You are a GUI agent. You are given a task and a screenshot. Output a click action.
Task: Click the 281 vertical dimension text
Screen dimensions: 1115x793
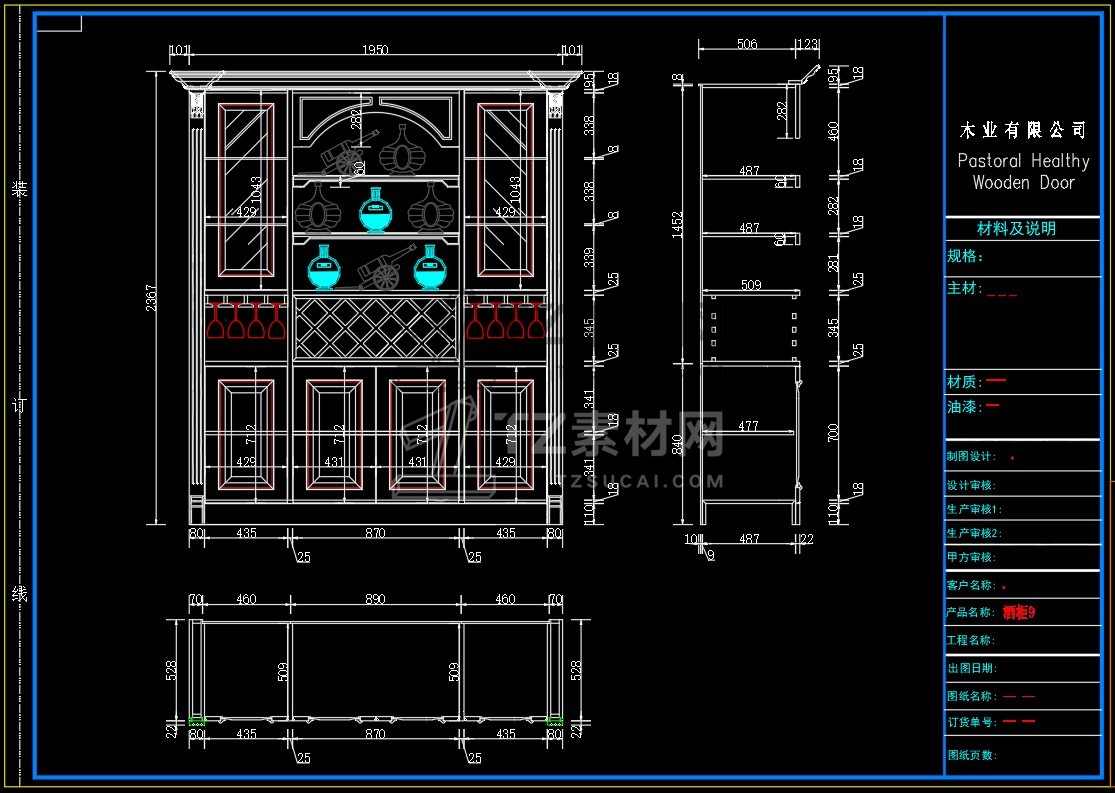[833, 263]
